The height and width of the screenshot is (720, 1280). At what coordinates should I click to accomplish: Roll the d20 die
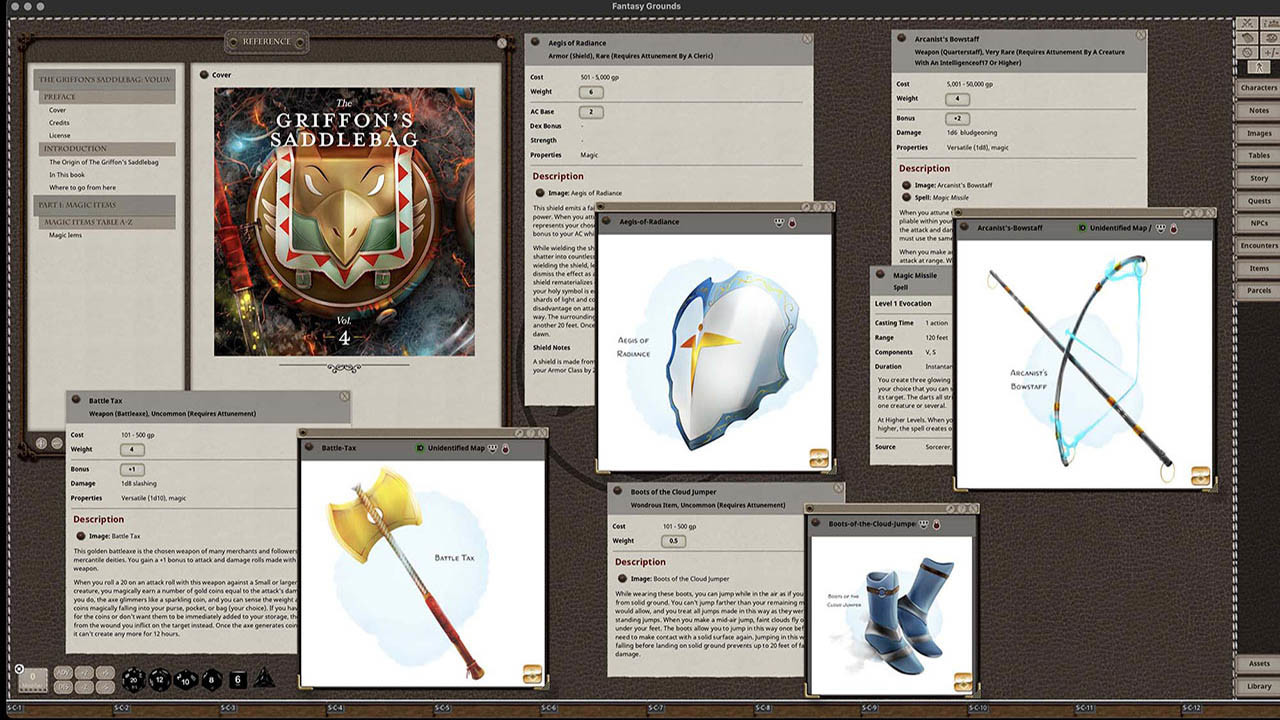click(x=134, y=680)
